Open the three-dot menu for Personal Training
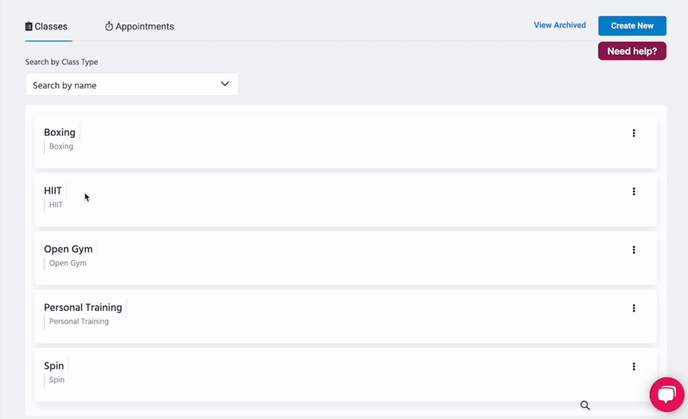The height and width of the screenshot is (419, 688). coord(633,309)
